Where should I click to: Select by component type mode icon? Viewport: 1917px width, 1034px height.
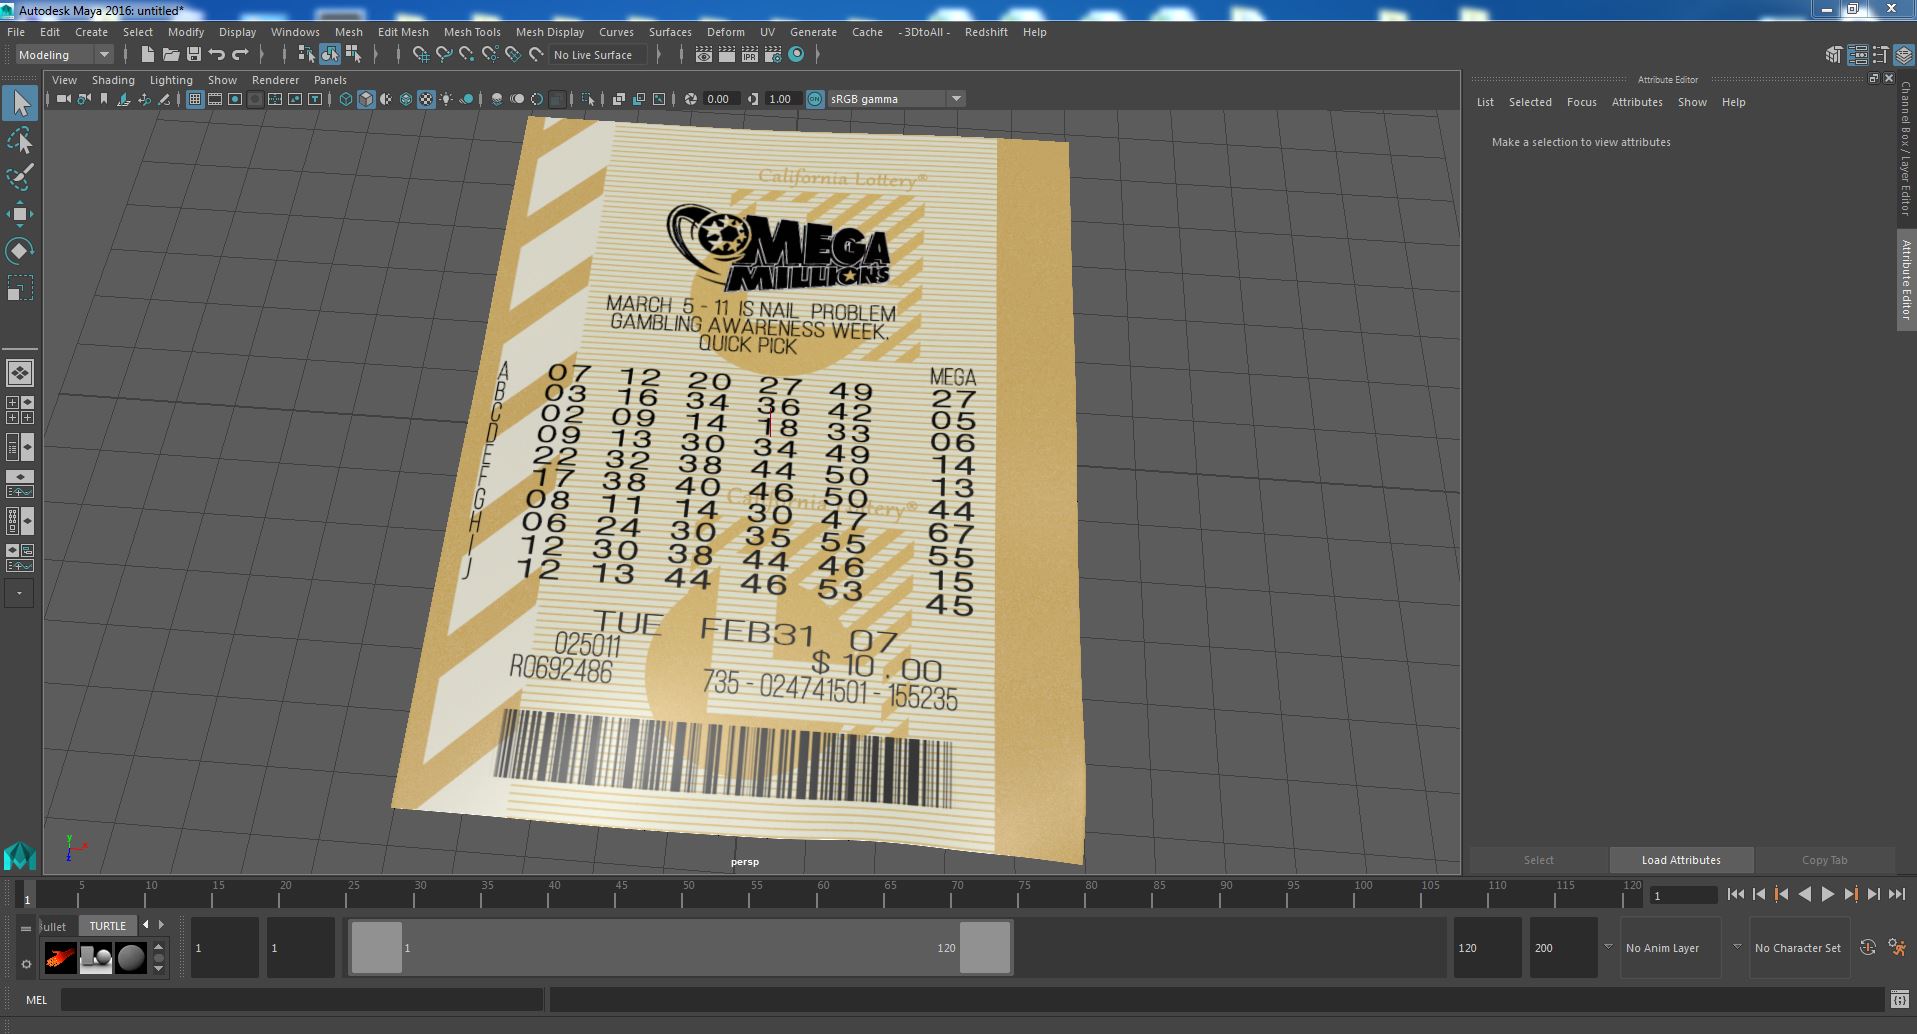tap(352, 55)
